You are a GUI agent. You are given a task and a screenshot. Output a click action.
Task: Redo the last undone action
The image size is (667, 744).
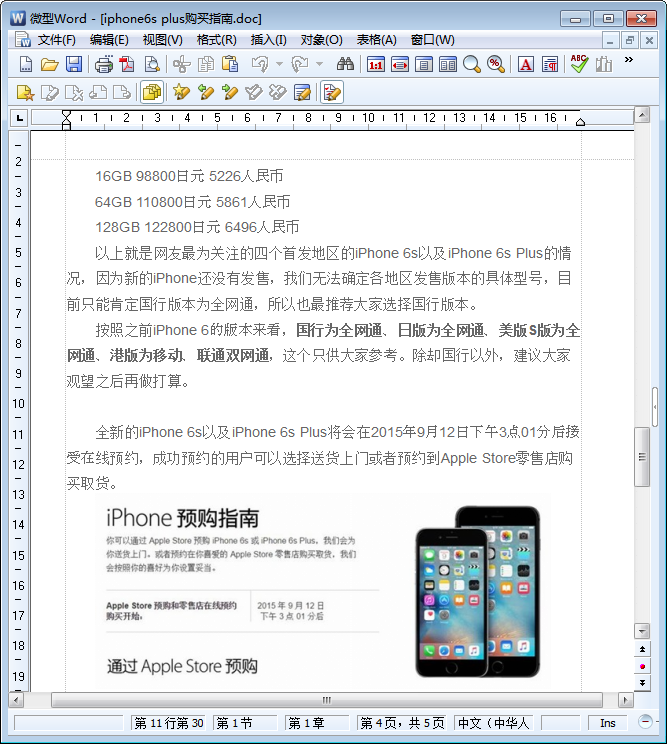point(300,64)
